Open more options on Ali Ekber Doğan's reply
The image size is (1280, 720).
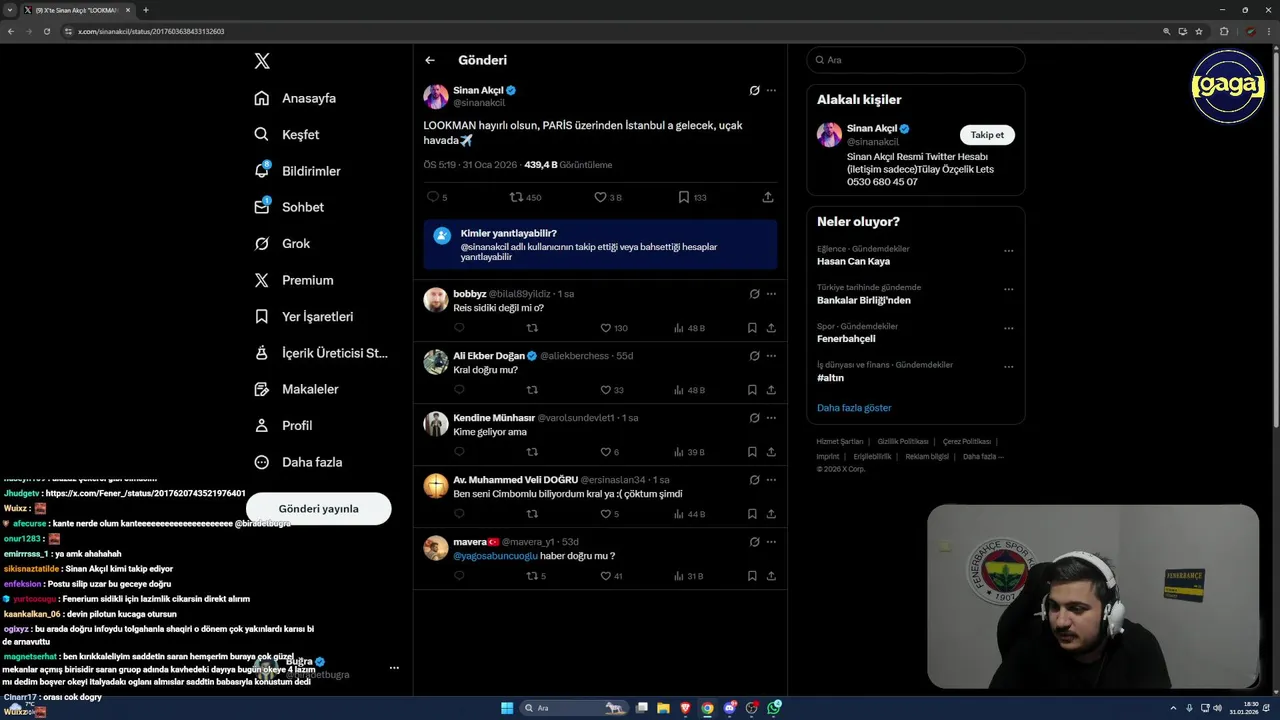tap(771, 356)
